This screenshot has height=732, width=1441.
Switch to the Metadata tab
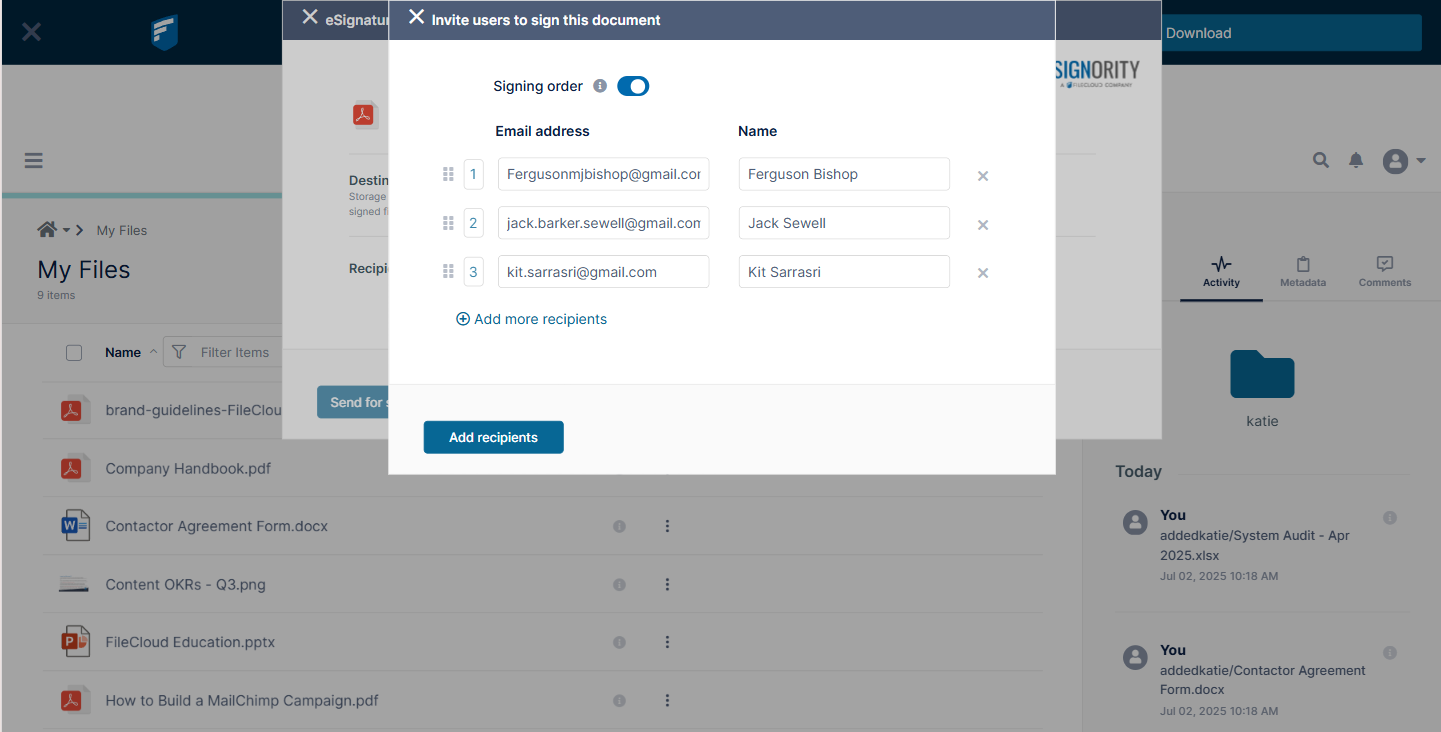point(1303,271)
